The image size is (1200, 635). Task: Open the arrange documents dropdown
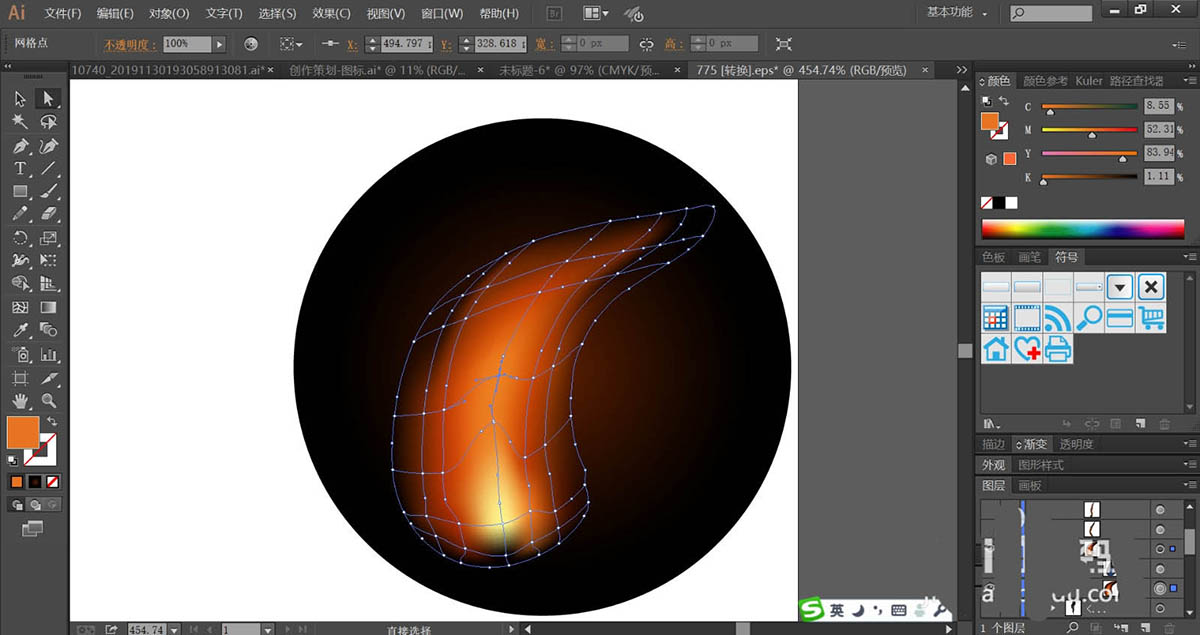point(595,13)
